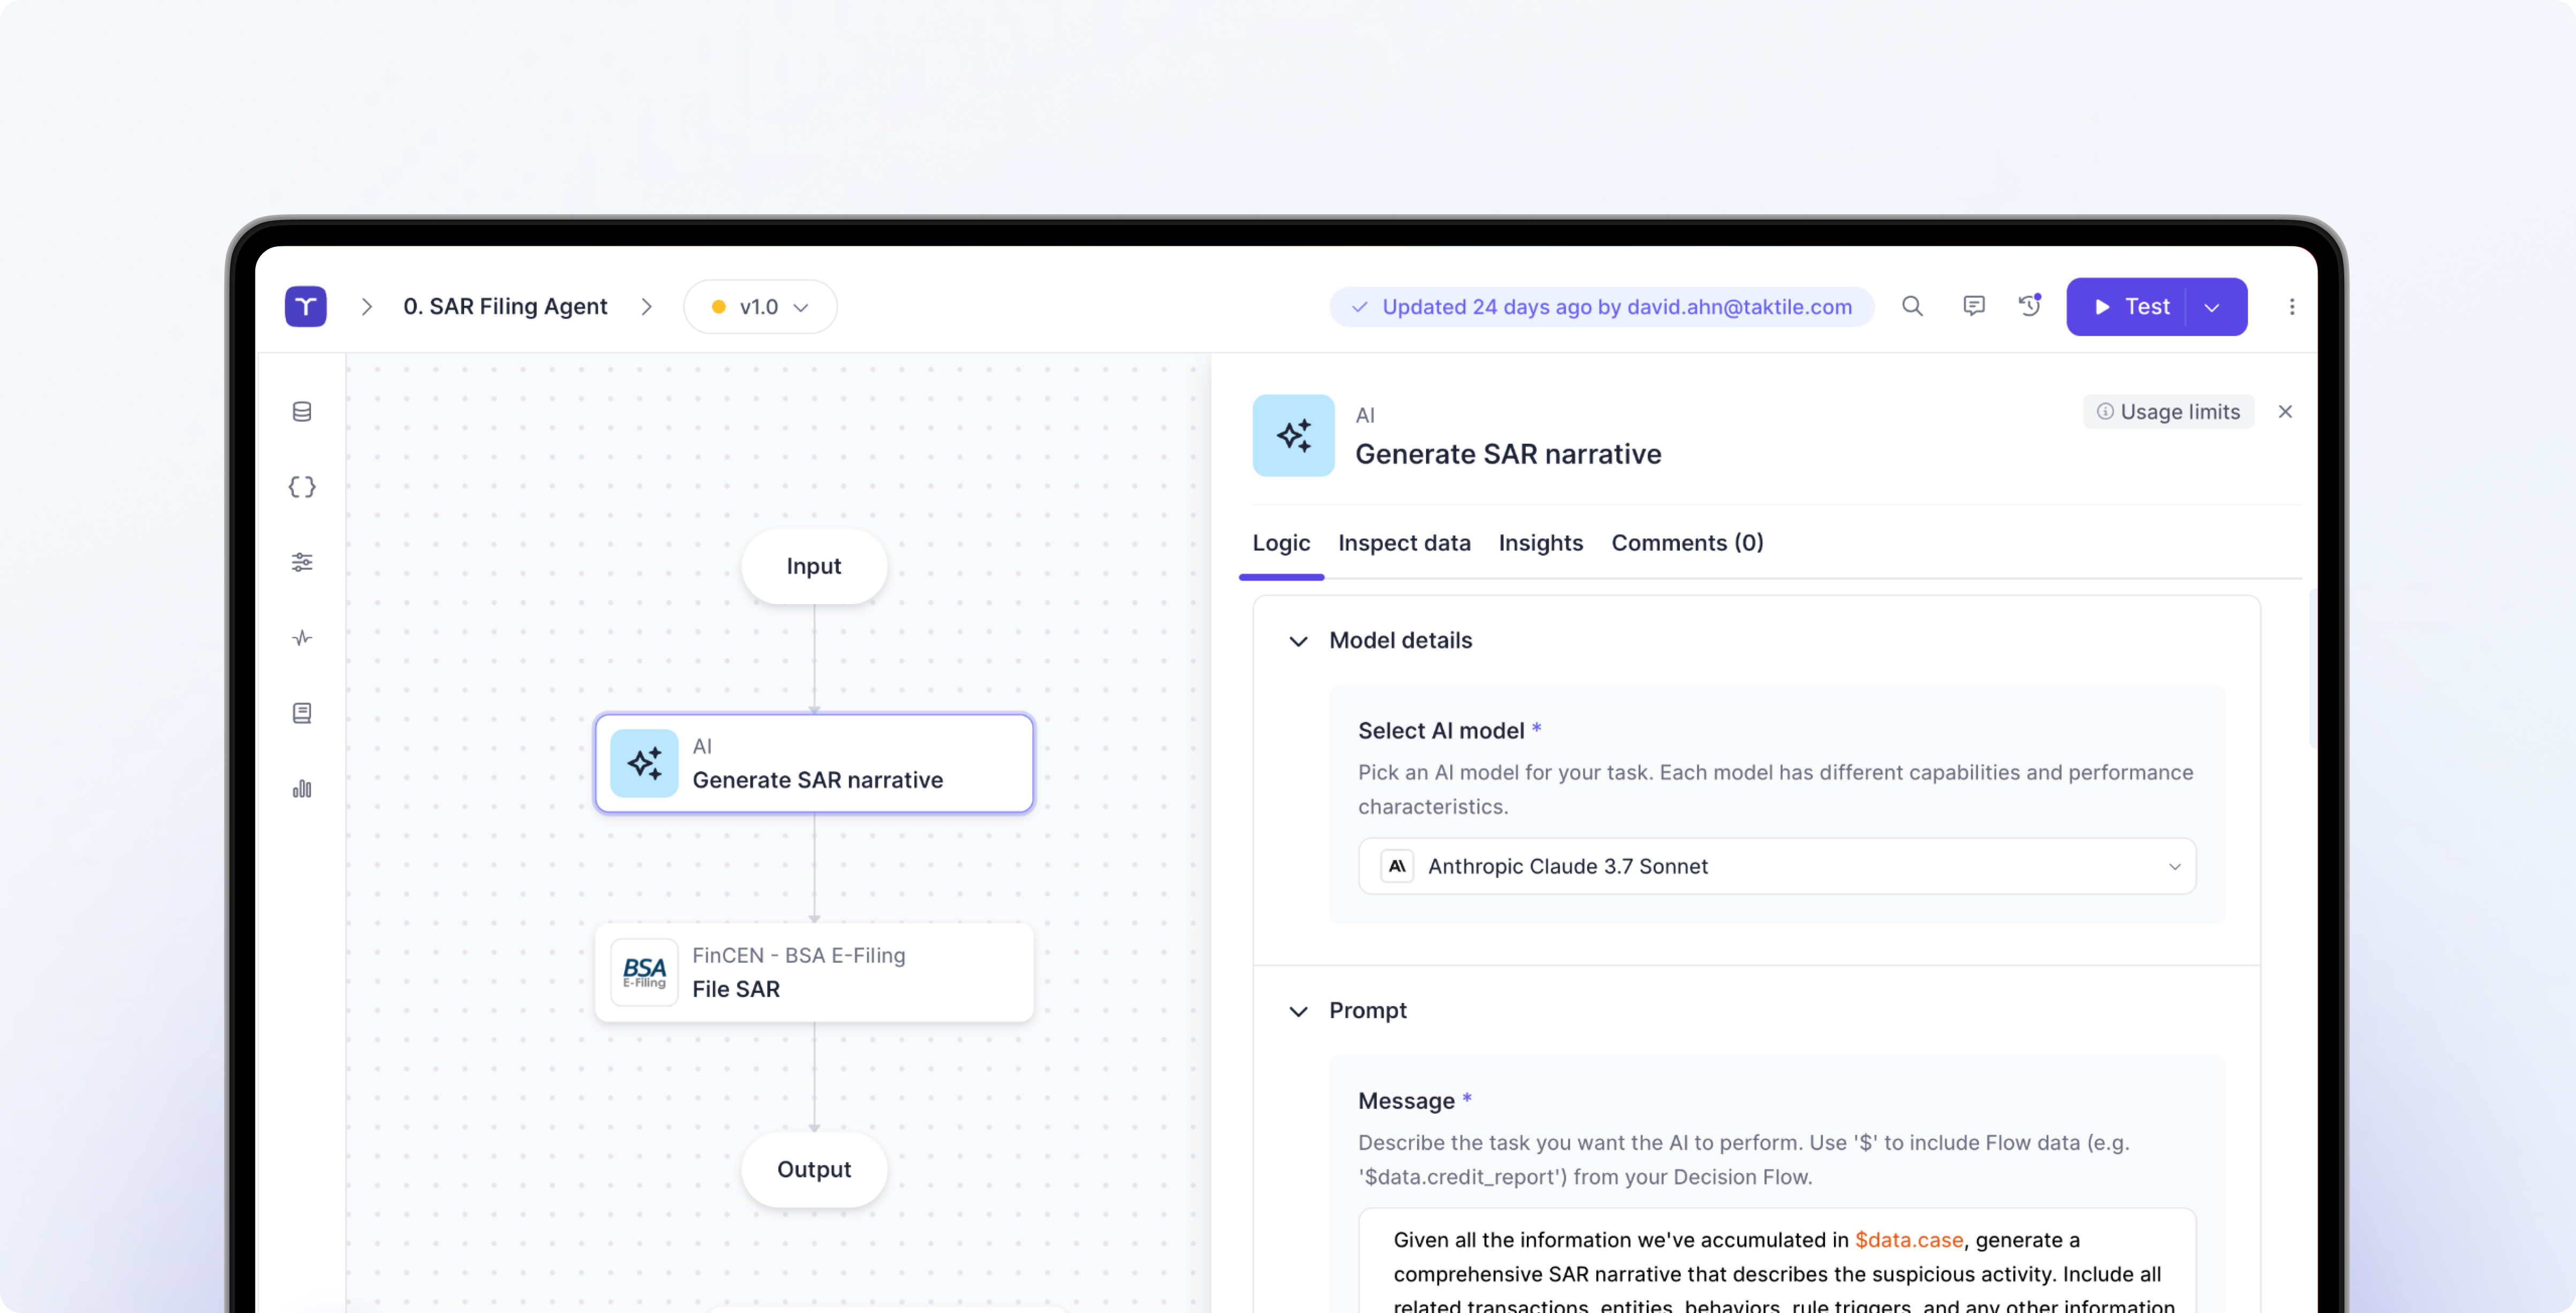
Task: Click the Taktile logo home icon
Action: coord(305,306)
